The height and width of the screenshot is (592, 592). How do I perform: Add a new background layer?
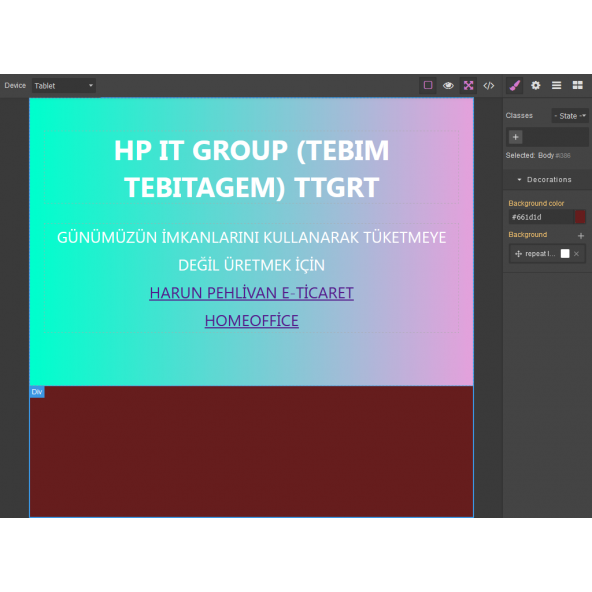(x=581, y=236)
